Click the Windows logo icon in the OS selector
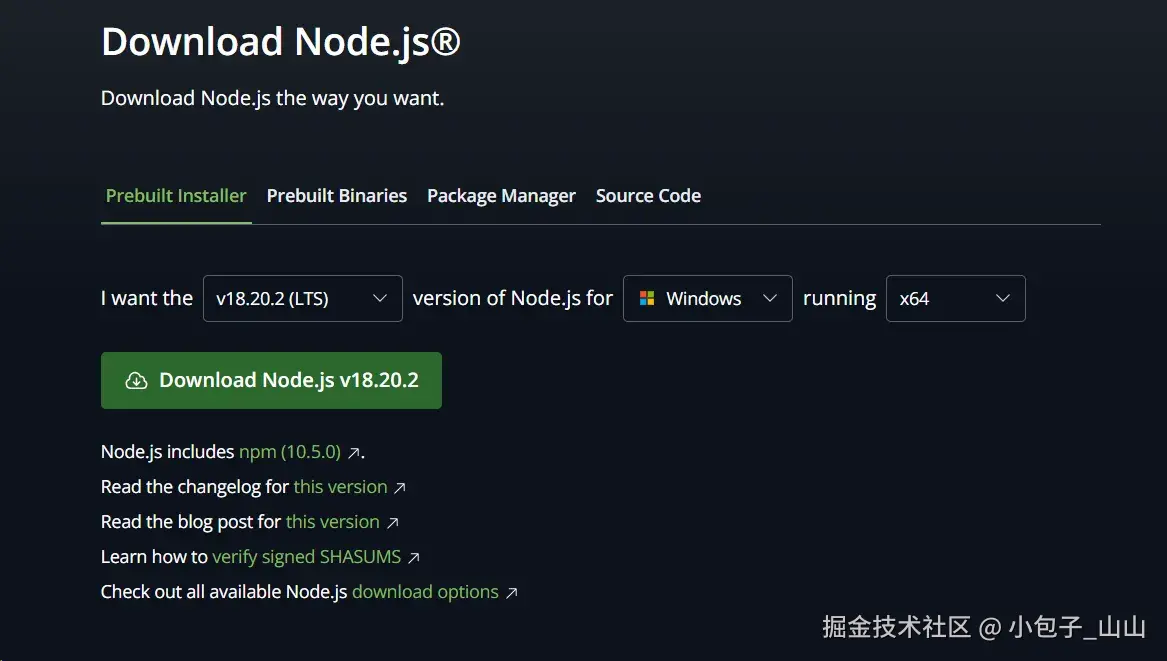Viewport: 1167px width, 661px height. point(647,298)
